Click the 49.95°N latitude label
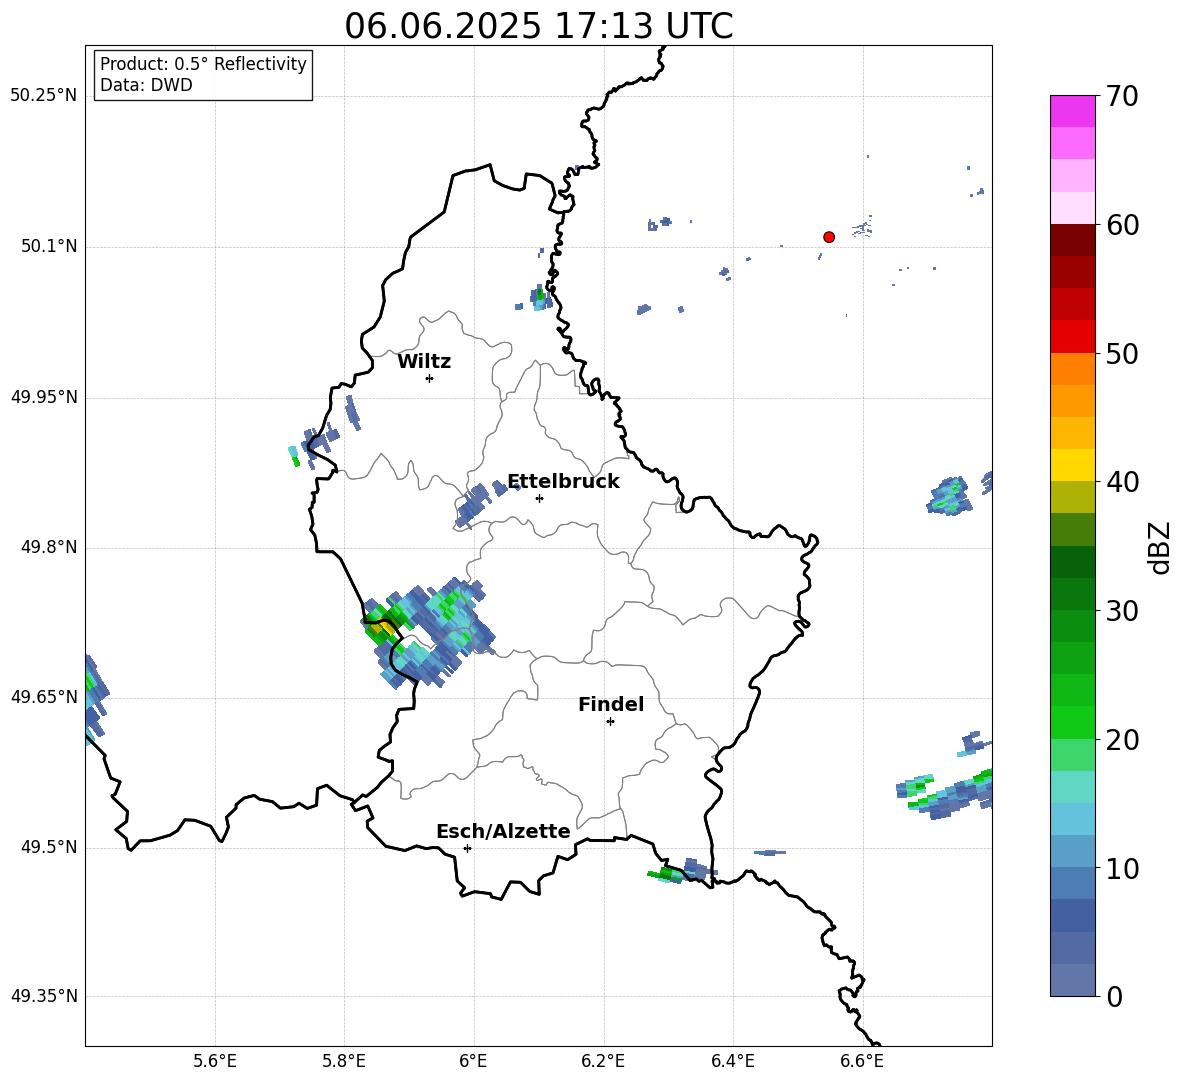Viewport: 1184px width, 1081px height. [x=44, y=397]
